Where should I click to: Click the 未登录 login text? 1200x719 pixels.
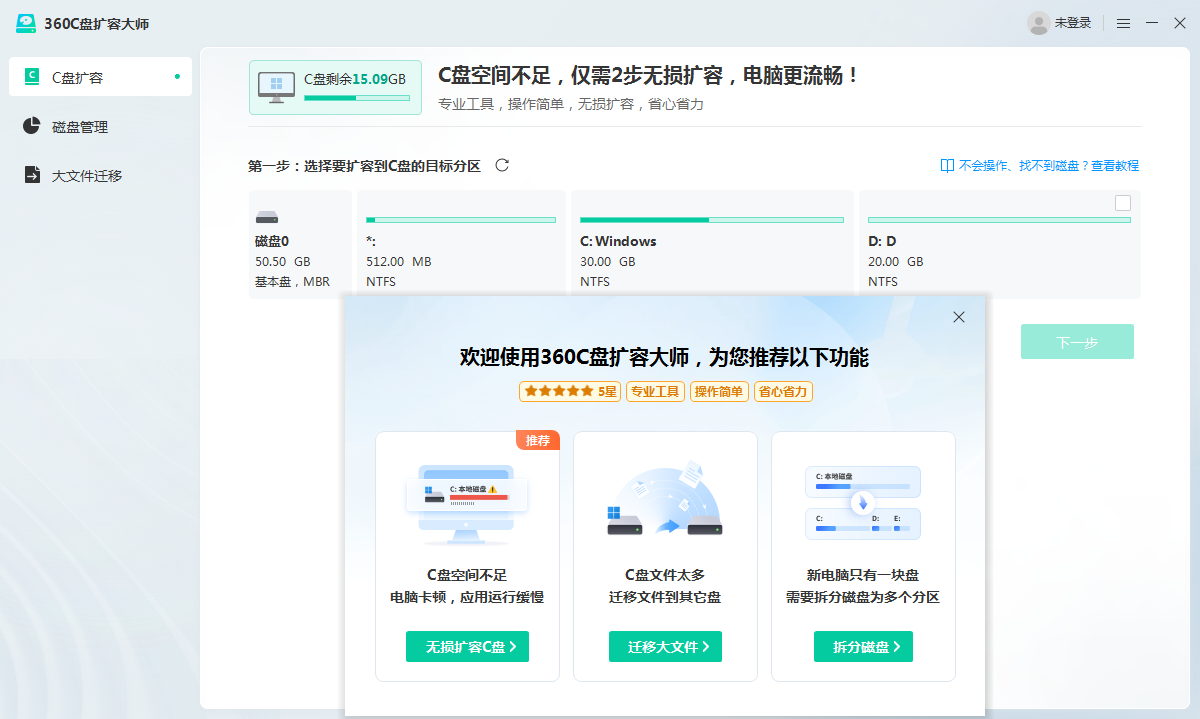1073,23
